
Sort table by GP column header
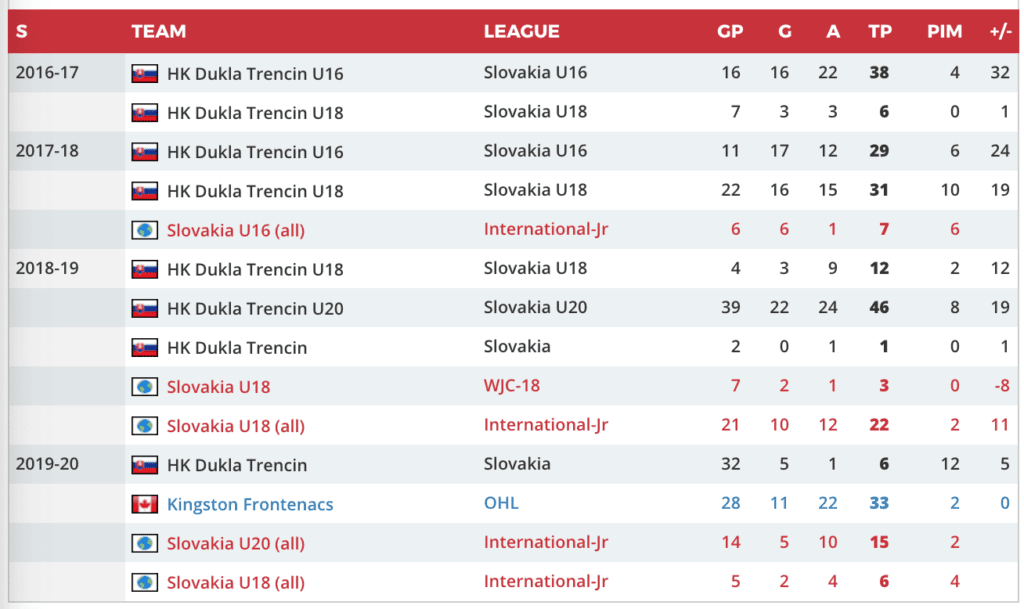pyautogui.click(x=730, y=31)
